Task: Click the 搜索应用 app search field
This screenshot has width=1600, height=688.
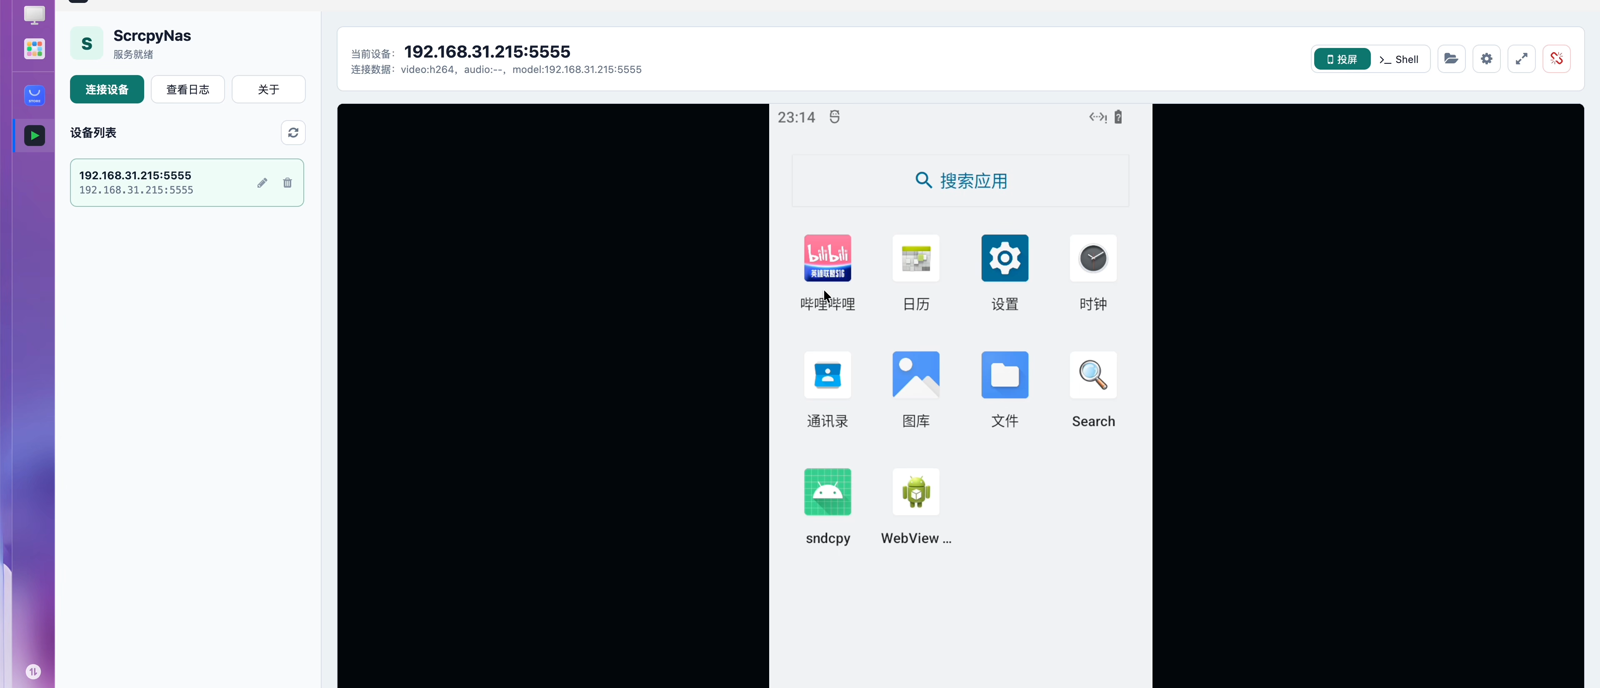Action: pos(960,181)
